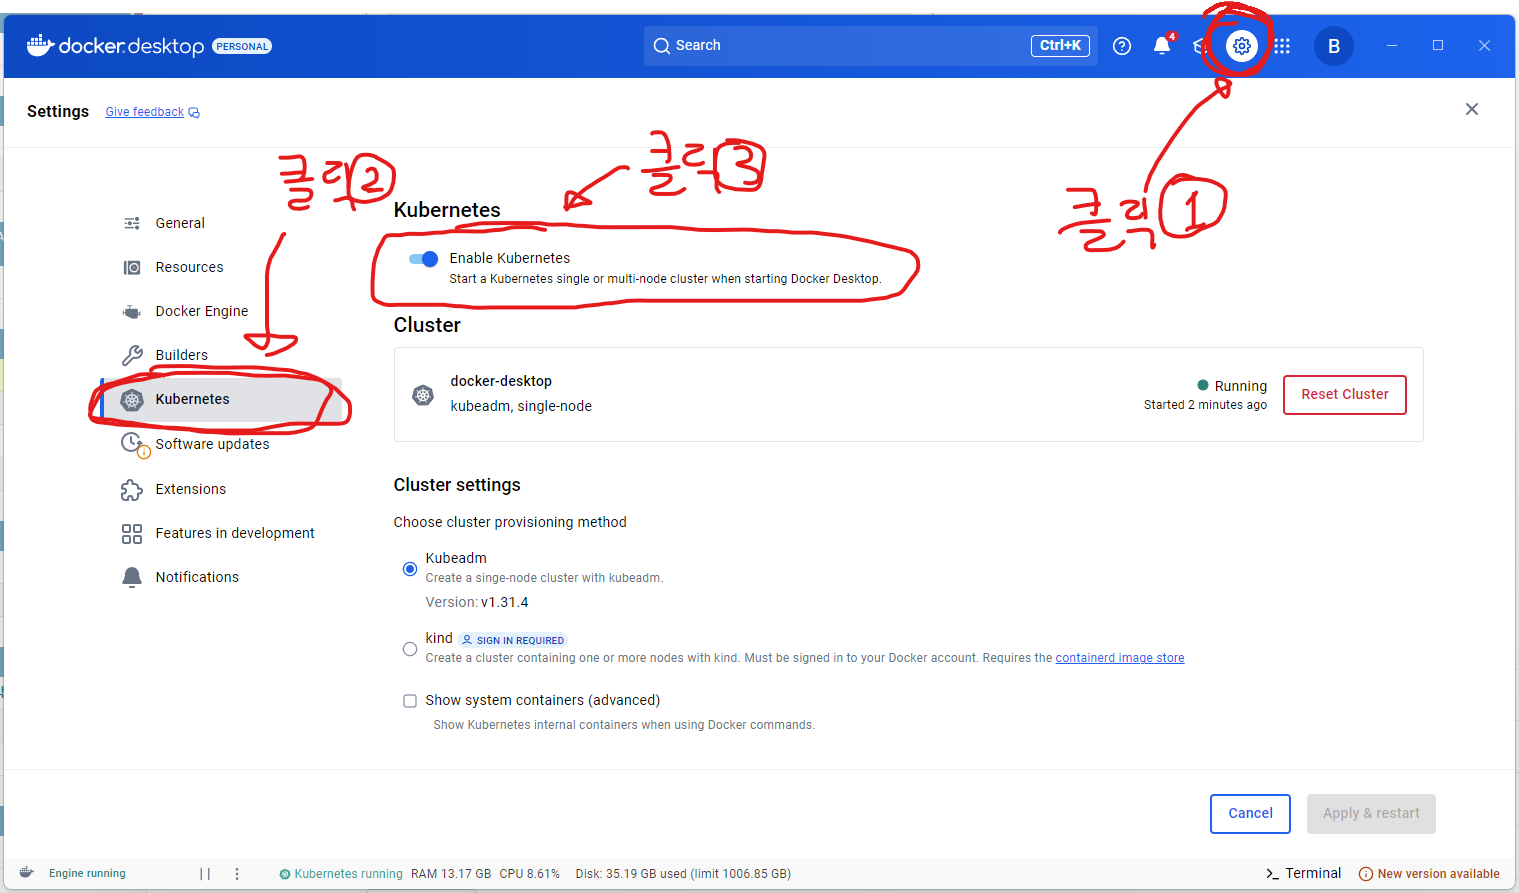Open the engine three-dot menu in status bar

point(237,874)
